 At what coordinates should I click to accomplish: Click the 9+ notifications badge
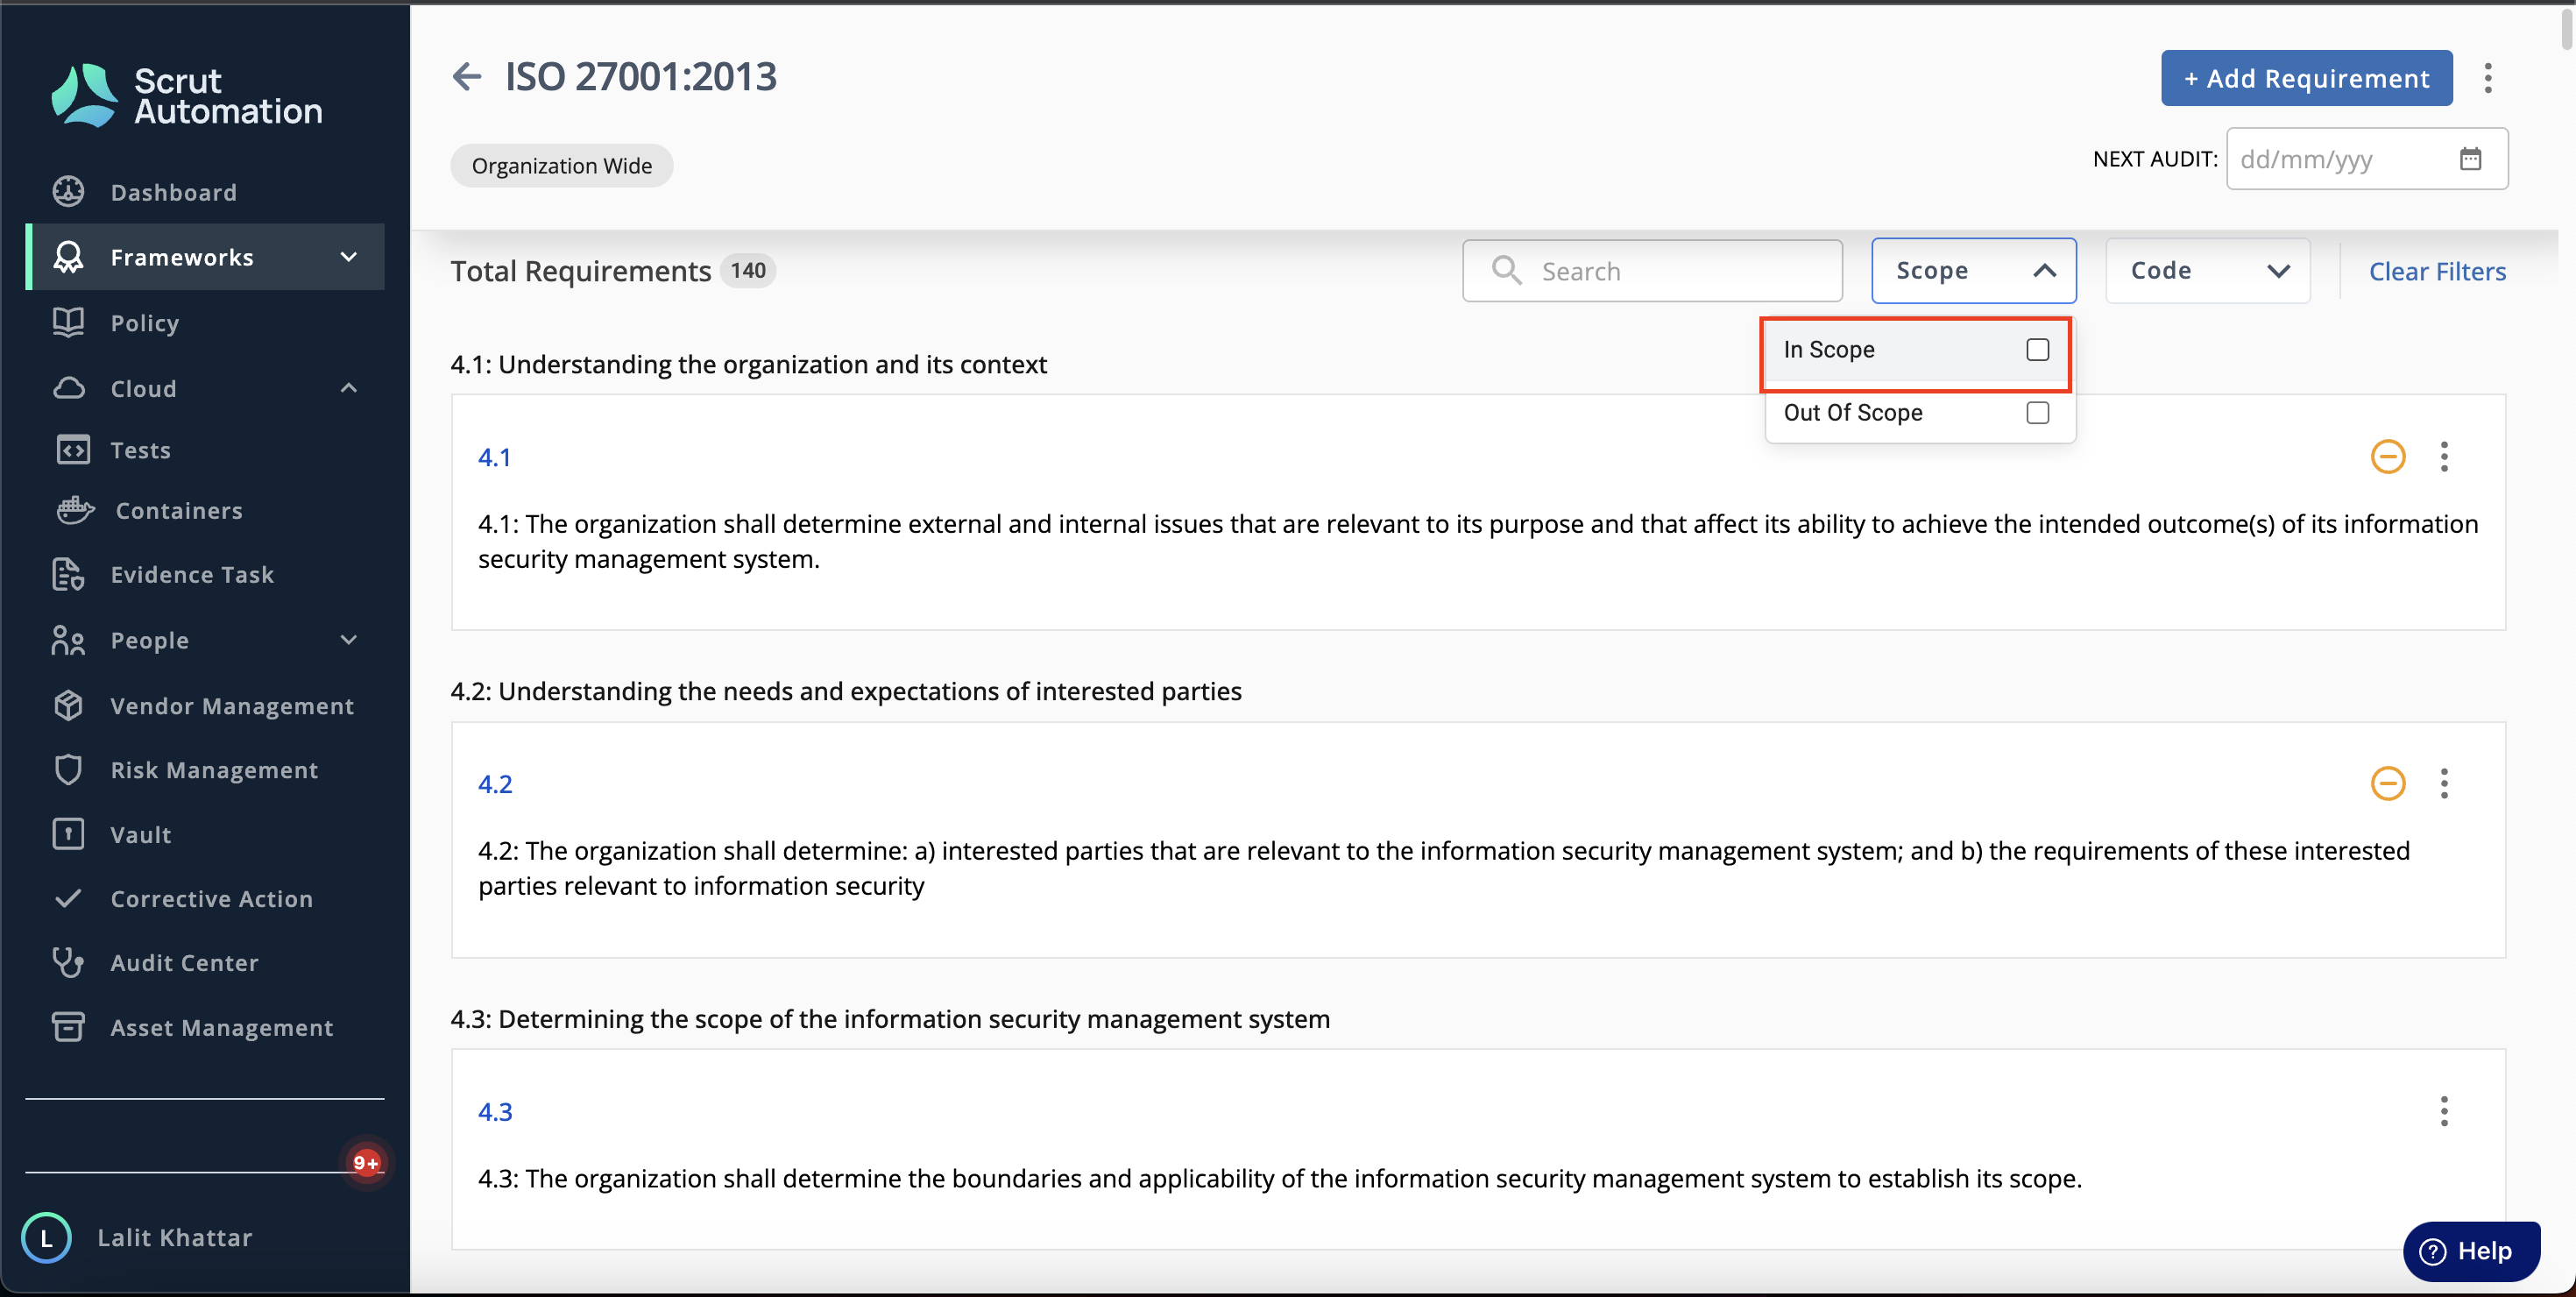tap(366, 1162)
